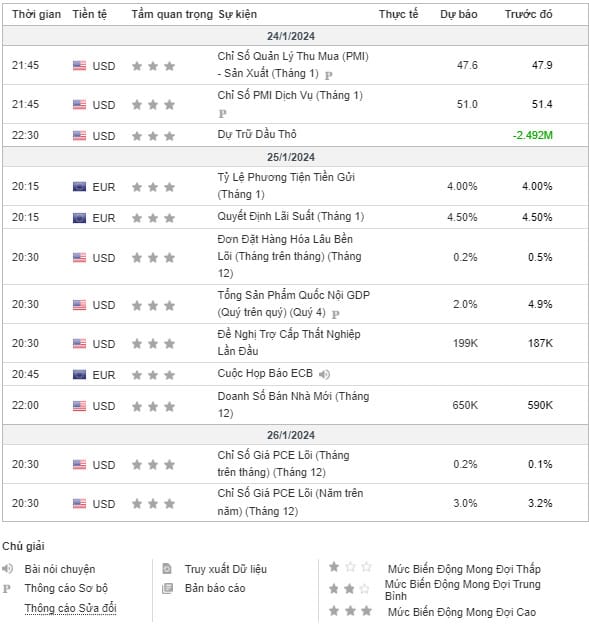Screen dimensions: 589x637
Task: Open the Quyết Định Lãi Suất (Tháng 1) event
Action: pos(290,216)
